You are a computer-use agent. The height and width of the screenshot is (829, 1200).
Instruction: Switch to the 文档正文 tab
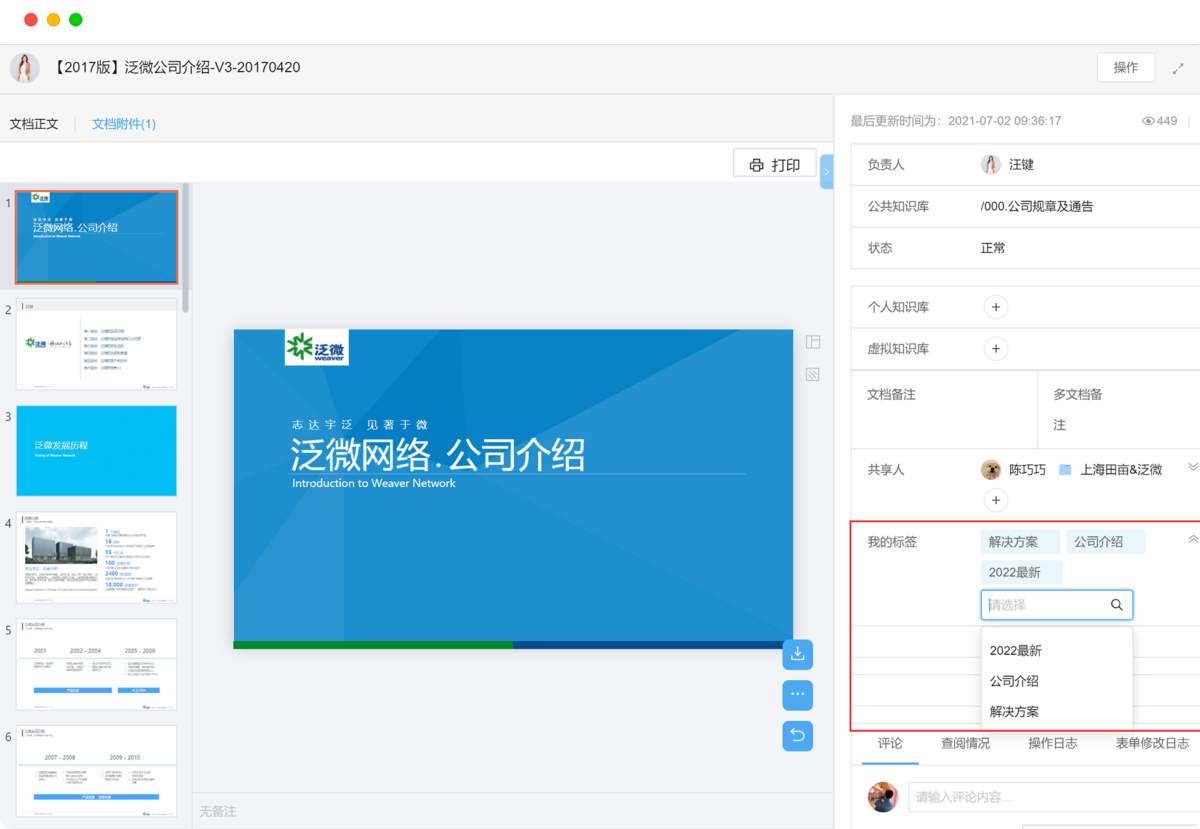click(34, 124)
